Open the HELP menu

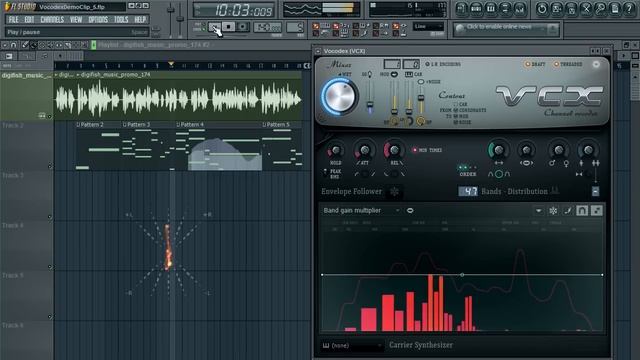[x=140, y=20]
